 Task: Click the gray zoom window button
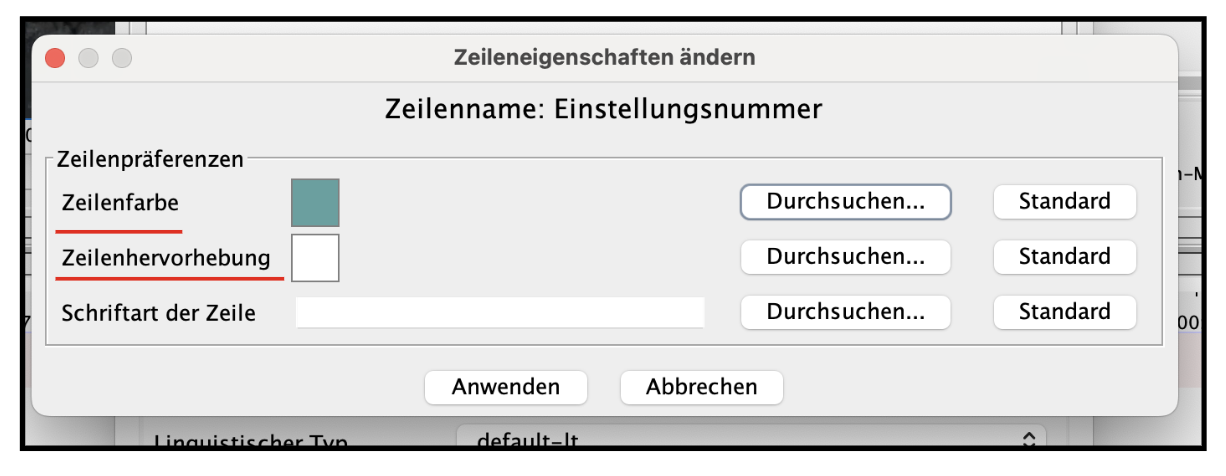[x=121, y=59]
